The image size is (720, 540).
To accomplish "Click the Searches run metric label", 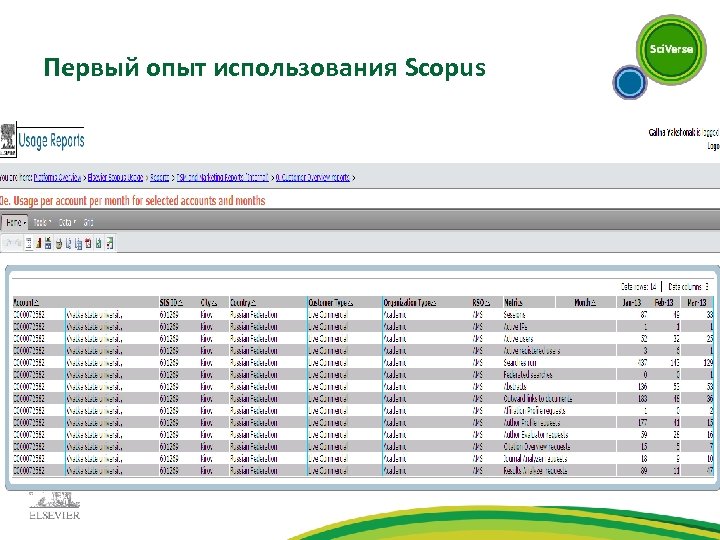I will (520, 363).
